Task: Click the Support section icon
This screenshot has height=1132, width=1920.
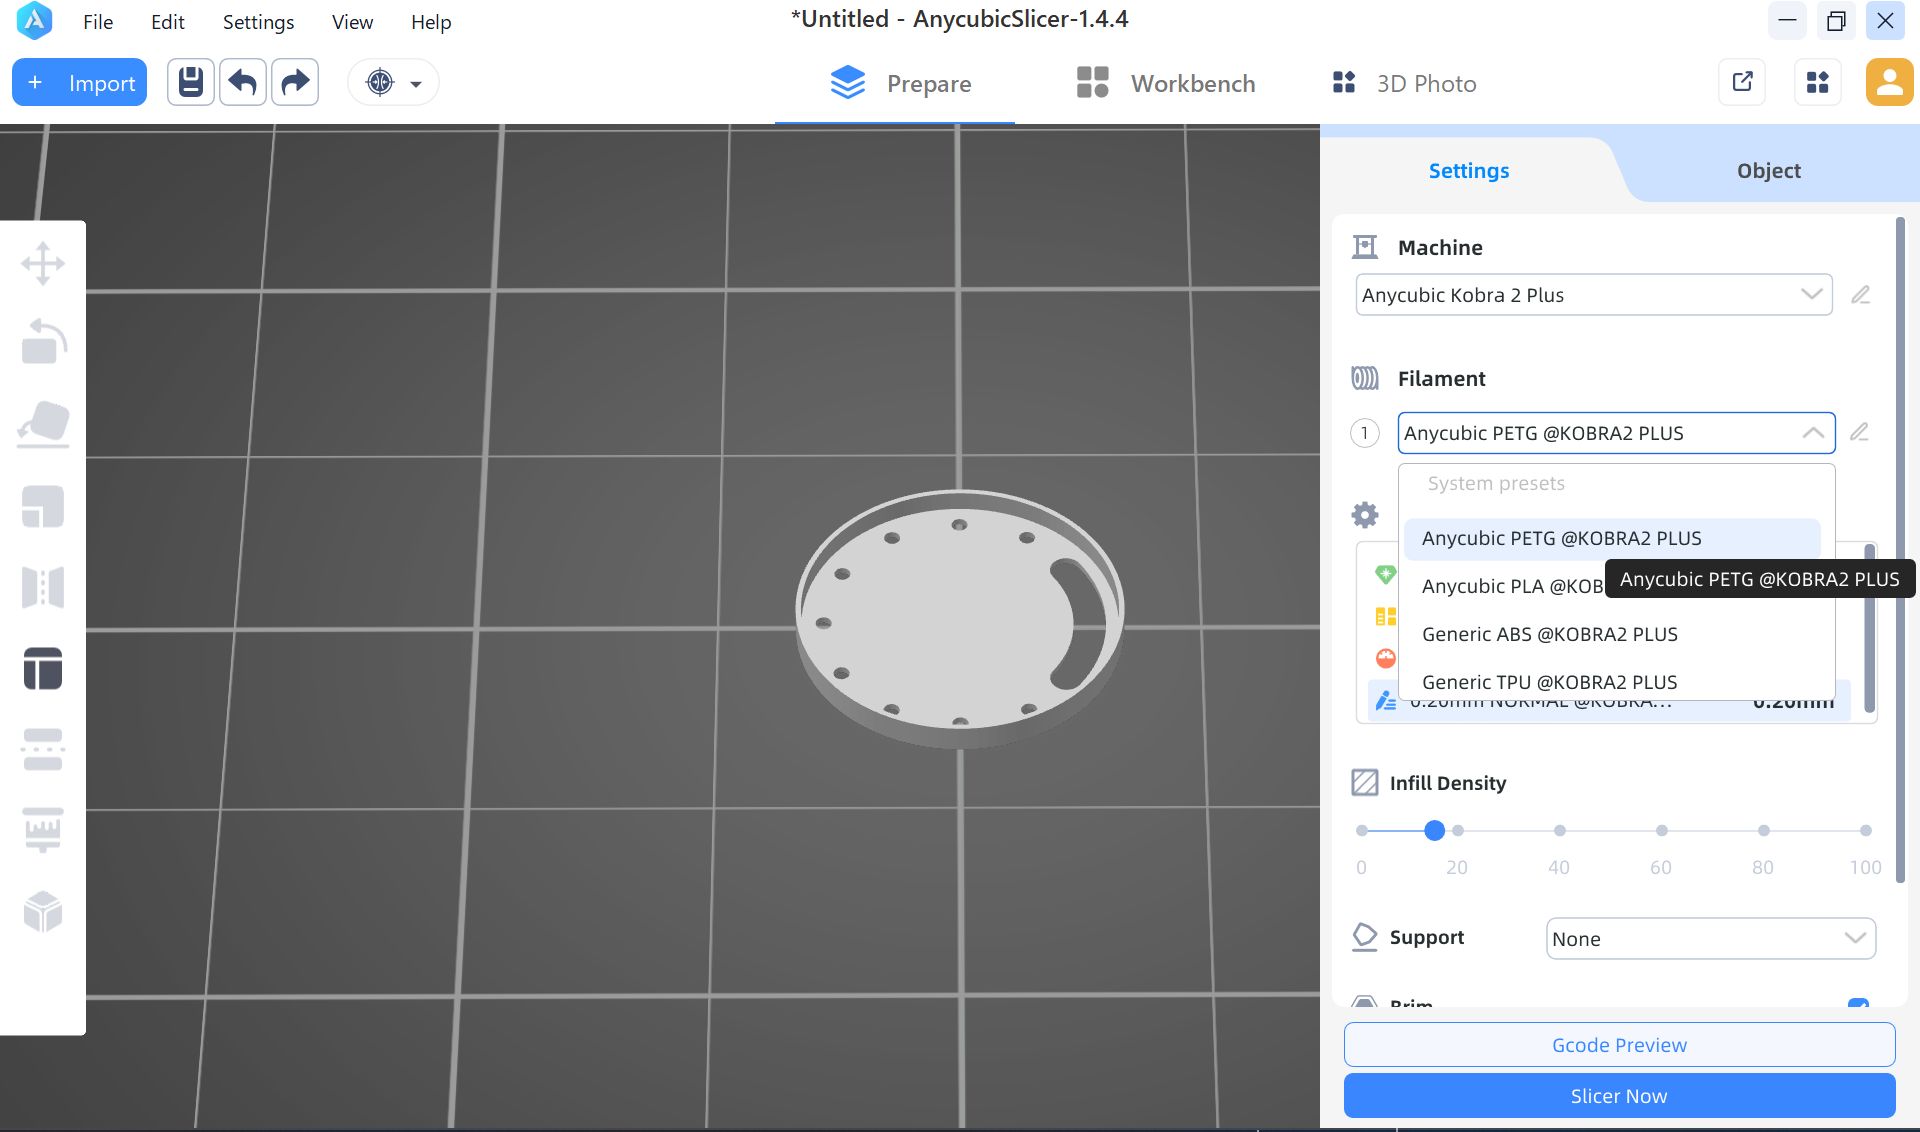Action: 1365,937
